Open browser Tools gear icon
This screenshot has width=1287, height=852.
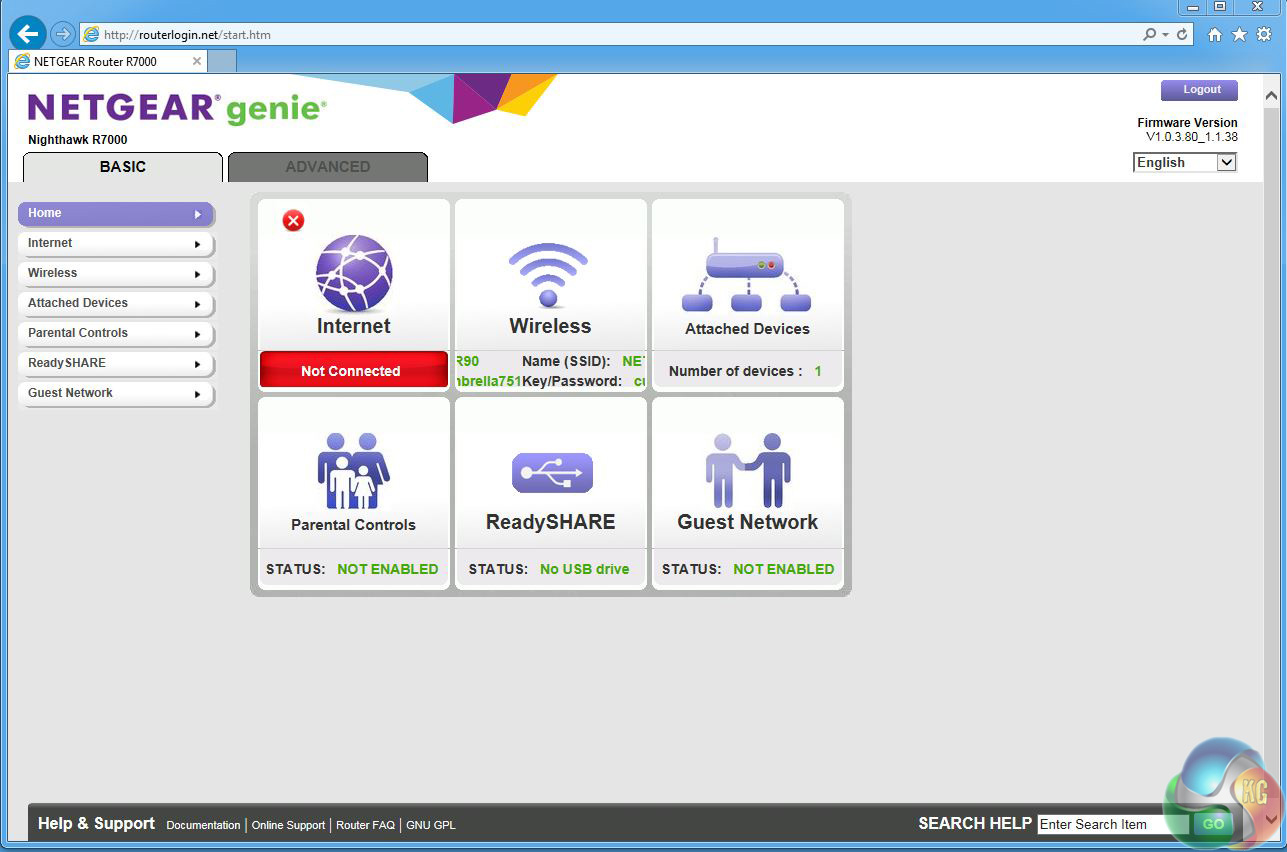1264,34
